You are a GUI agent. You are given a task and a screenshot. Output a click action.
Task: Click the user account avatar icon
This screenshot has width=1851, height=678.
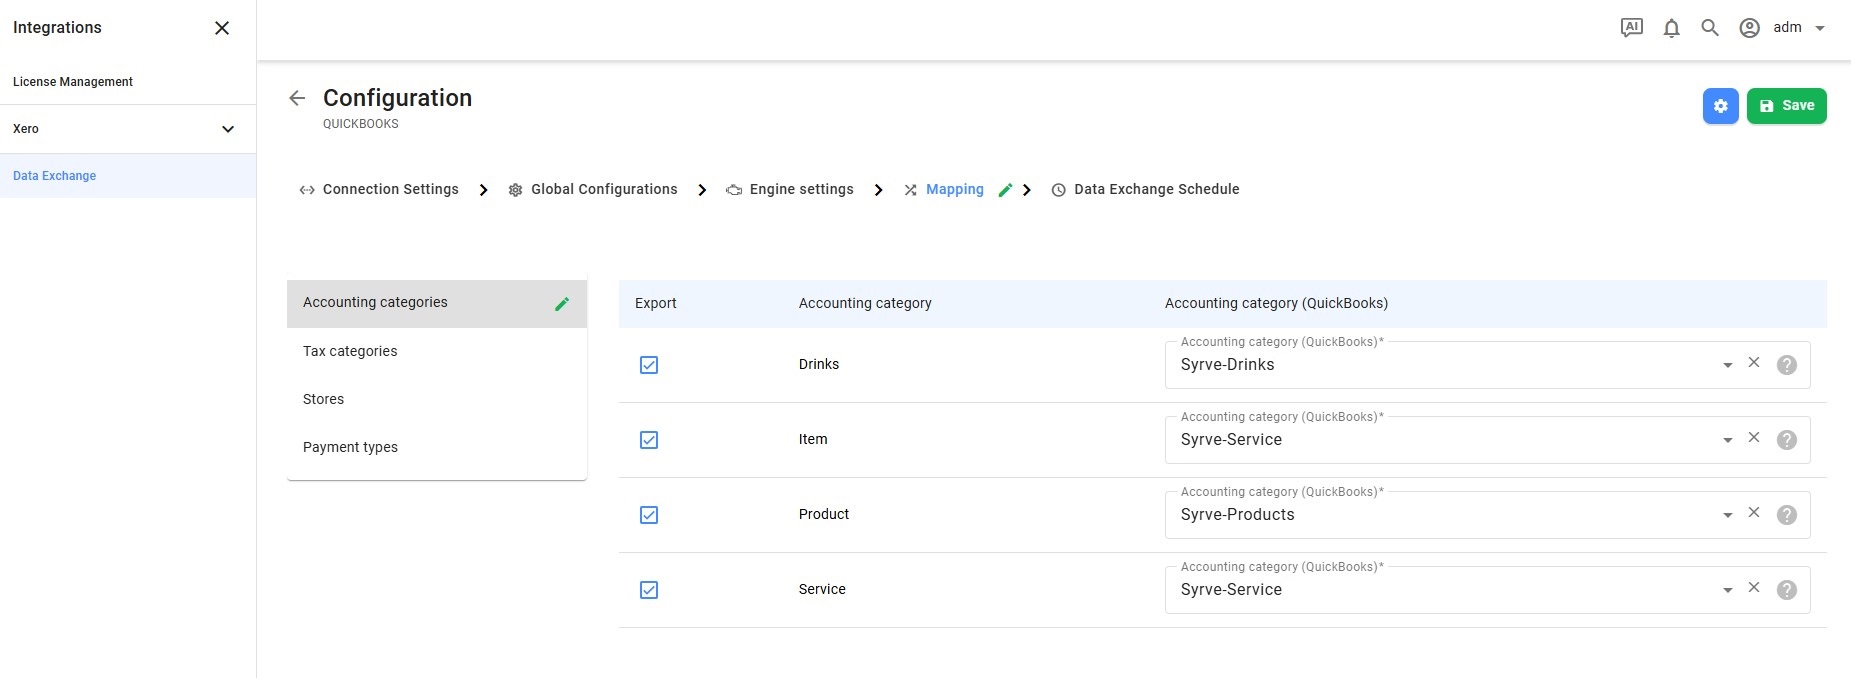[x=1749, y=28]
